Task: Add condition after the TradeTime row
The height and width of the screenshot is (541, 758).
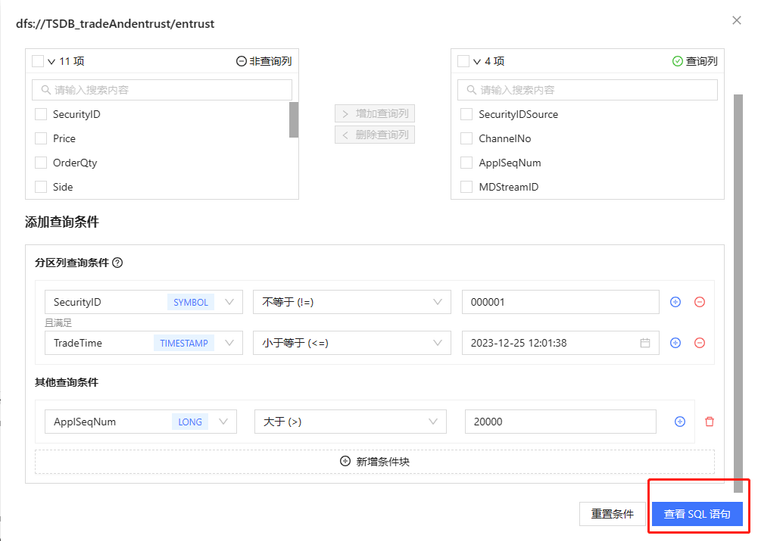Action: point(675,343)
